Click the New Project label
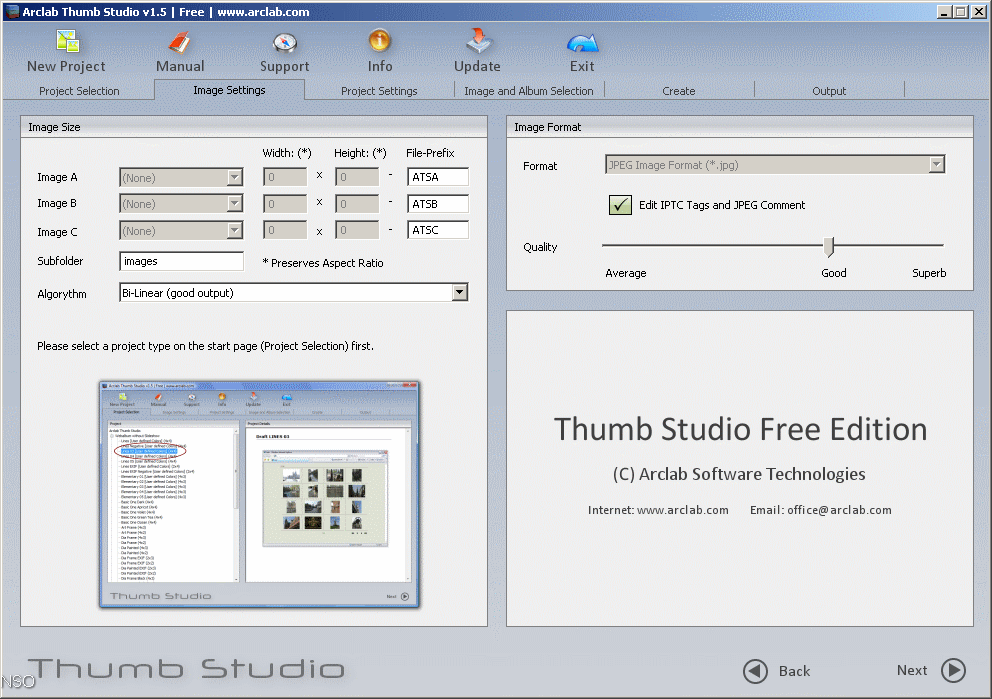This screenshot has height=699, width=992. tap(66, 66)
